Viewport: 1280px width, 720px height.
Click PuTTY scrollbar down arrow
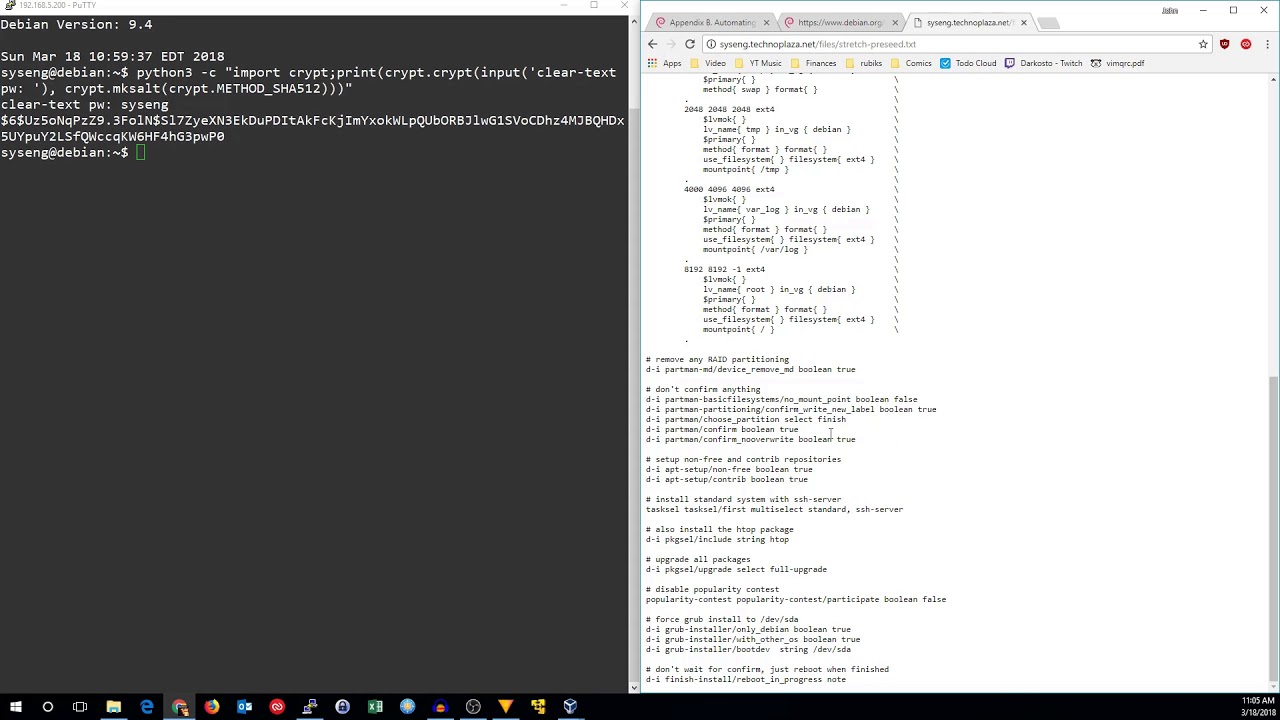[x=634, y=687]
